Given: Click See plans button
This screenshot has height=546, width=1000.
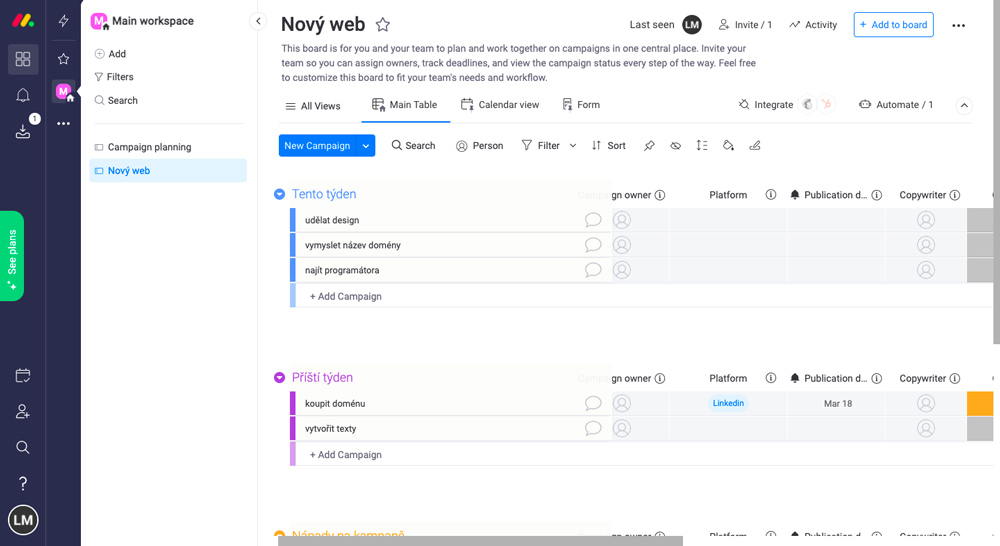Looking at the screenshot, I should coord(12,256).
